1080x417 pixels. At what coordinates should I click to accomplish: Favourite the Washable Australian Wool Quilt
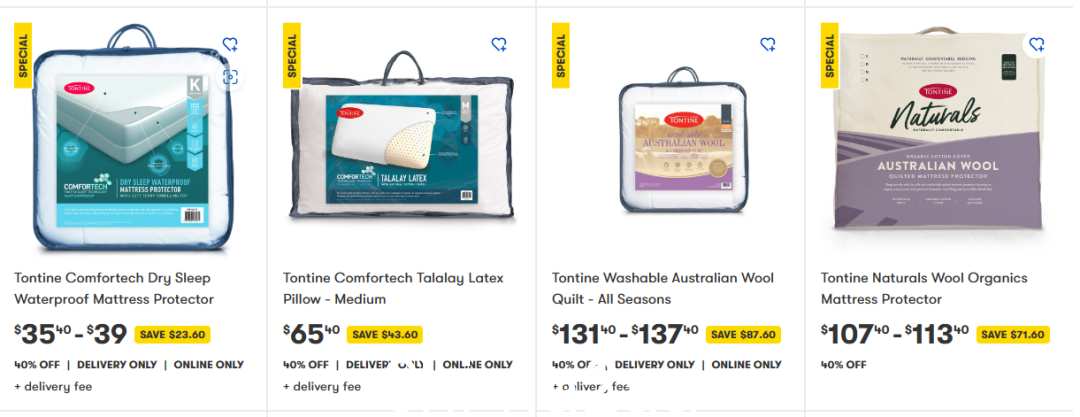(x=767, y=45)
